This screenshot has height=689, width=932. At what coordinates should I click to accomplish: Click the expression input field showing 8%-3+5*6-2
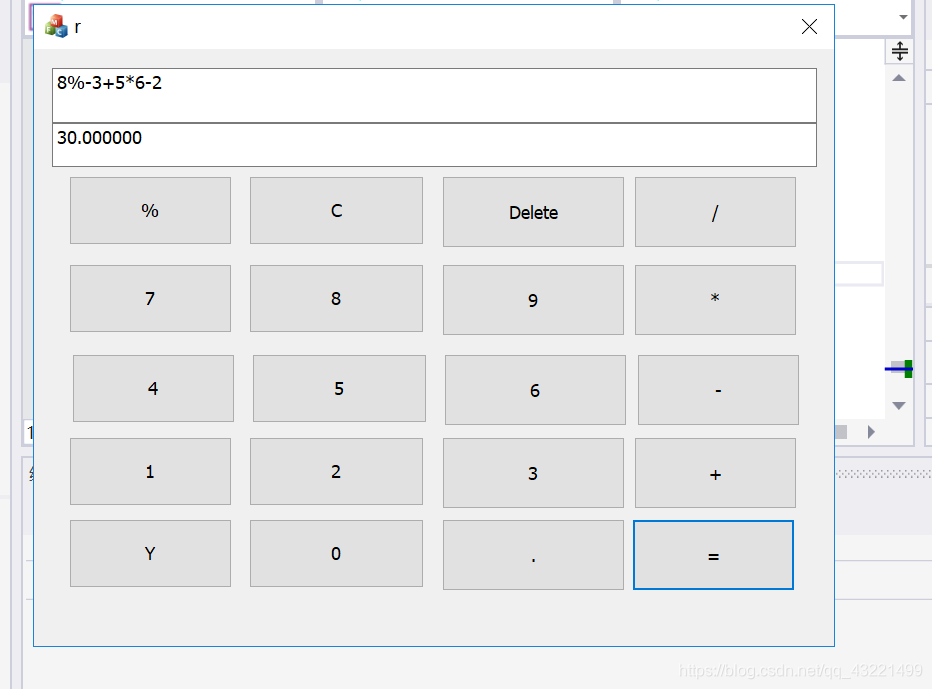pos(434,96)
